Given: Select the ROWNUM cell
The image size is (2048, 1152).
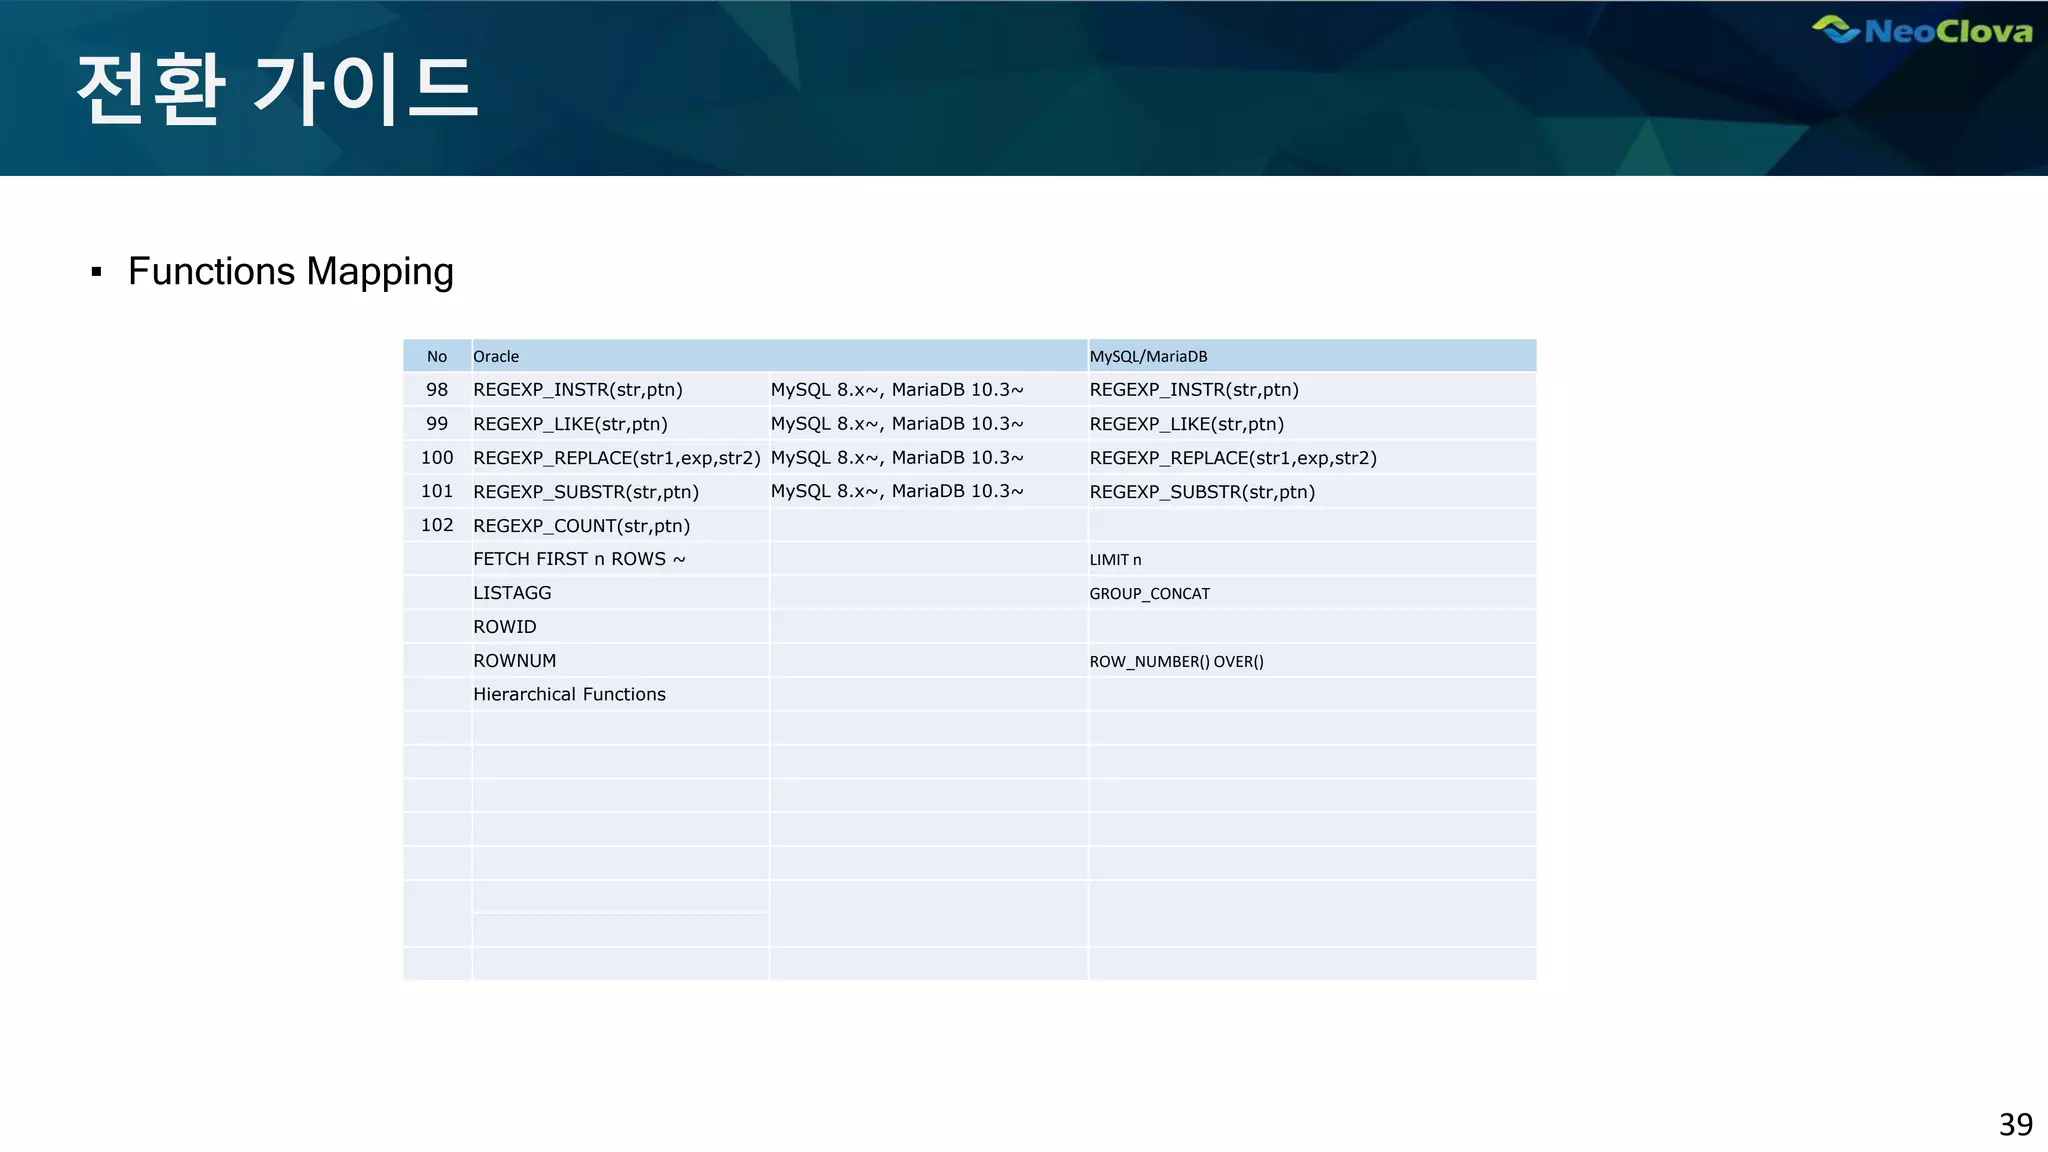Looking at the screenshot, I should click(x=514, y=661).
